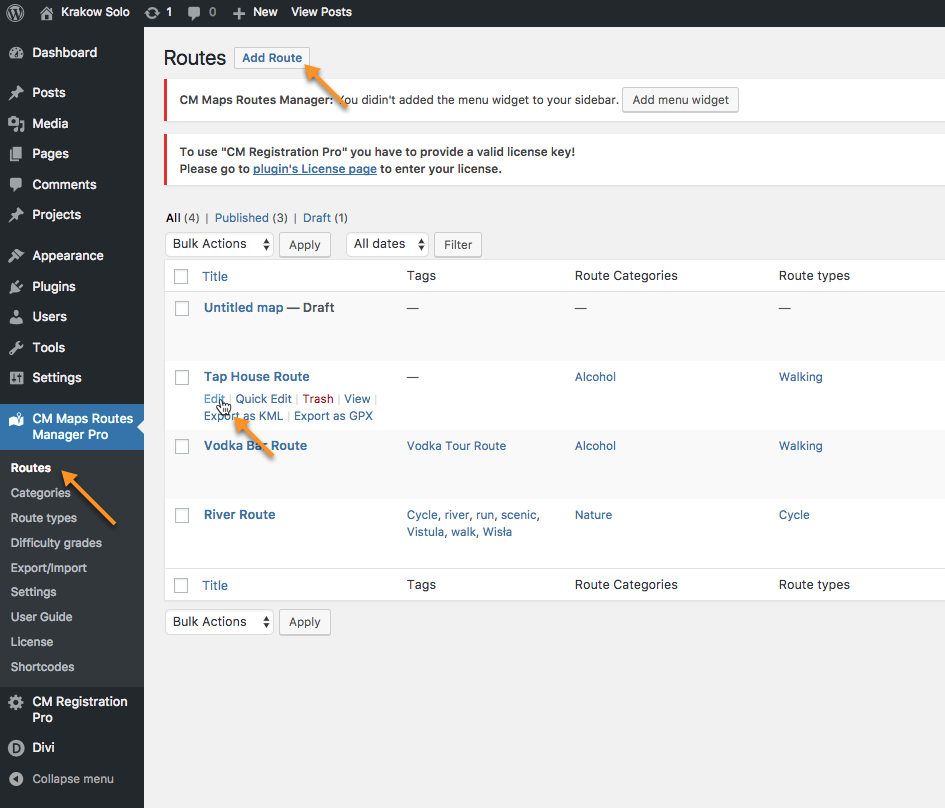
Task: Click the Nature category link
Action: click(593, 515)
